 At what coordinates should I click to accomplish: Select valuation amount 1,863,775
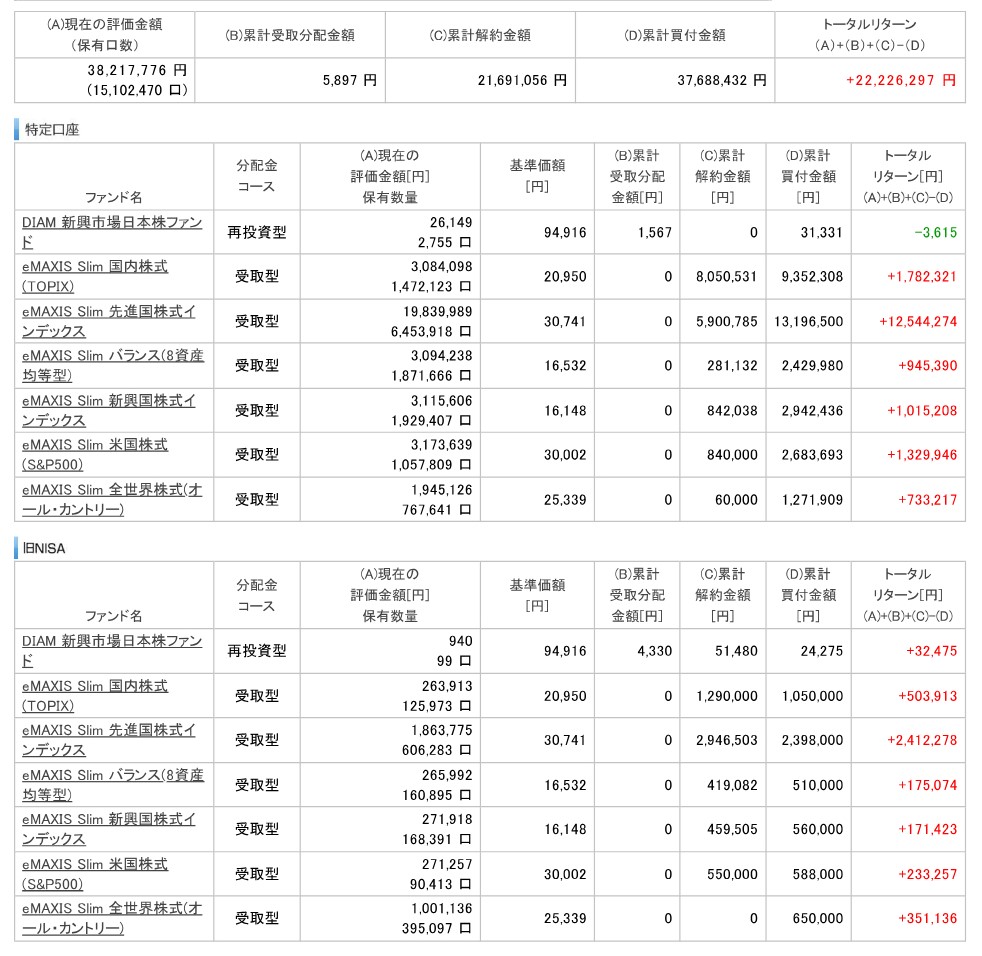(442, 730)
